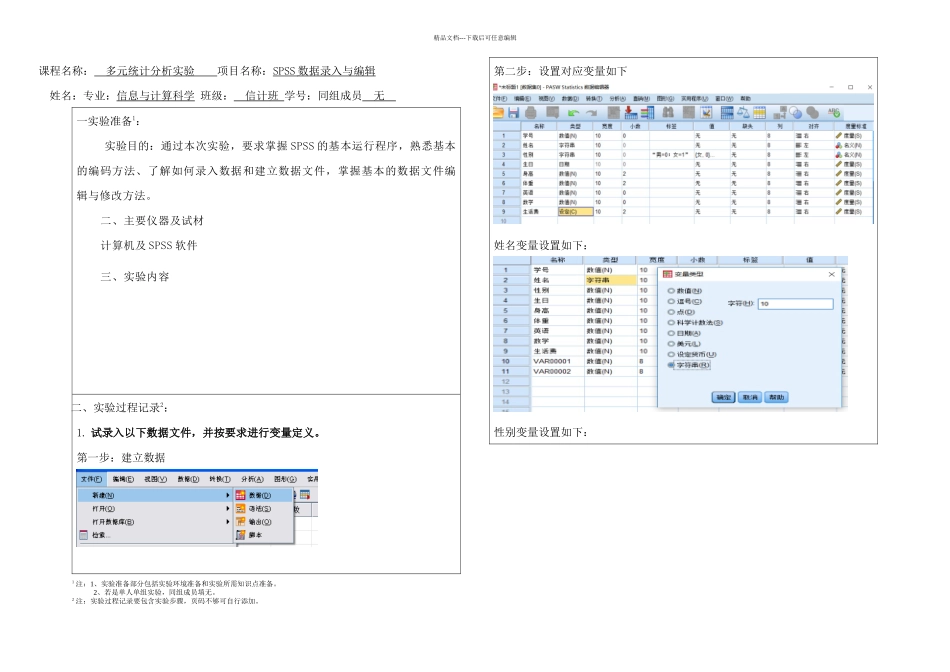
Task: Click the 语法(S) syntax icon in submenu
Action: pos(241,509)
